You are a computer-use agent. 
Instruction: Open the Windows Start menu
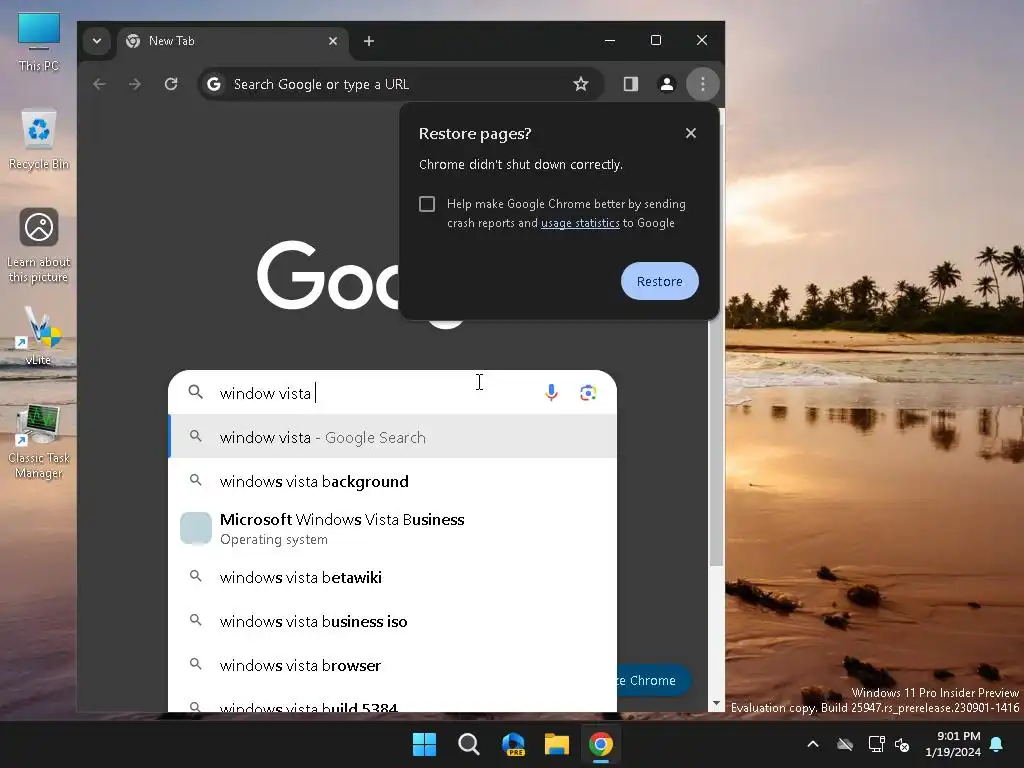click(424, 744)
